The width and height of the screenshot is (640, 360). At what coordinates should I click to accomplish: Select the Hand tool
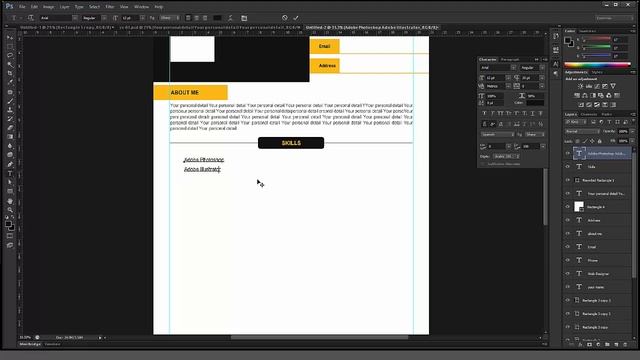pos(10,201)
